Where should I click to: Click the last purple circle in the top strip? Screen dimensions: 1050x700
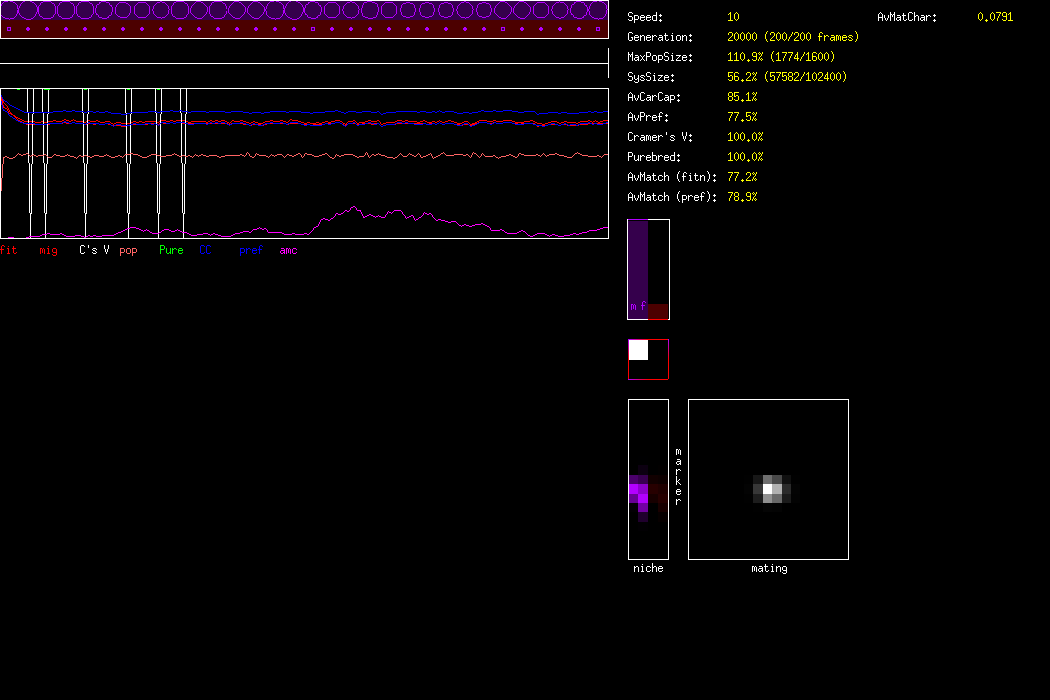598,11
